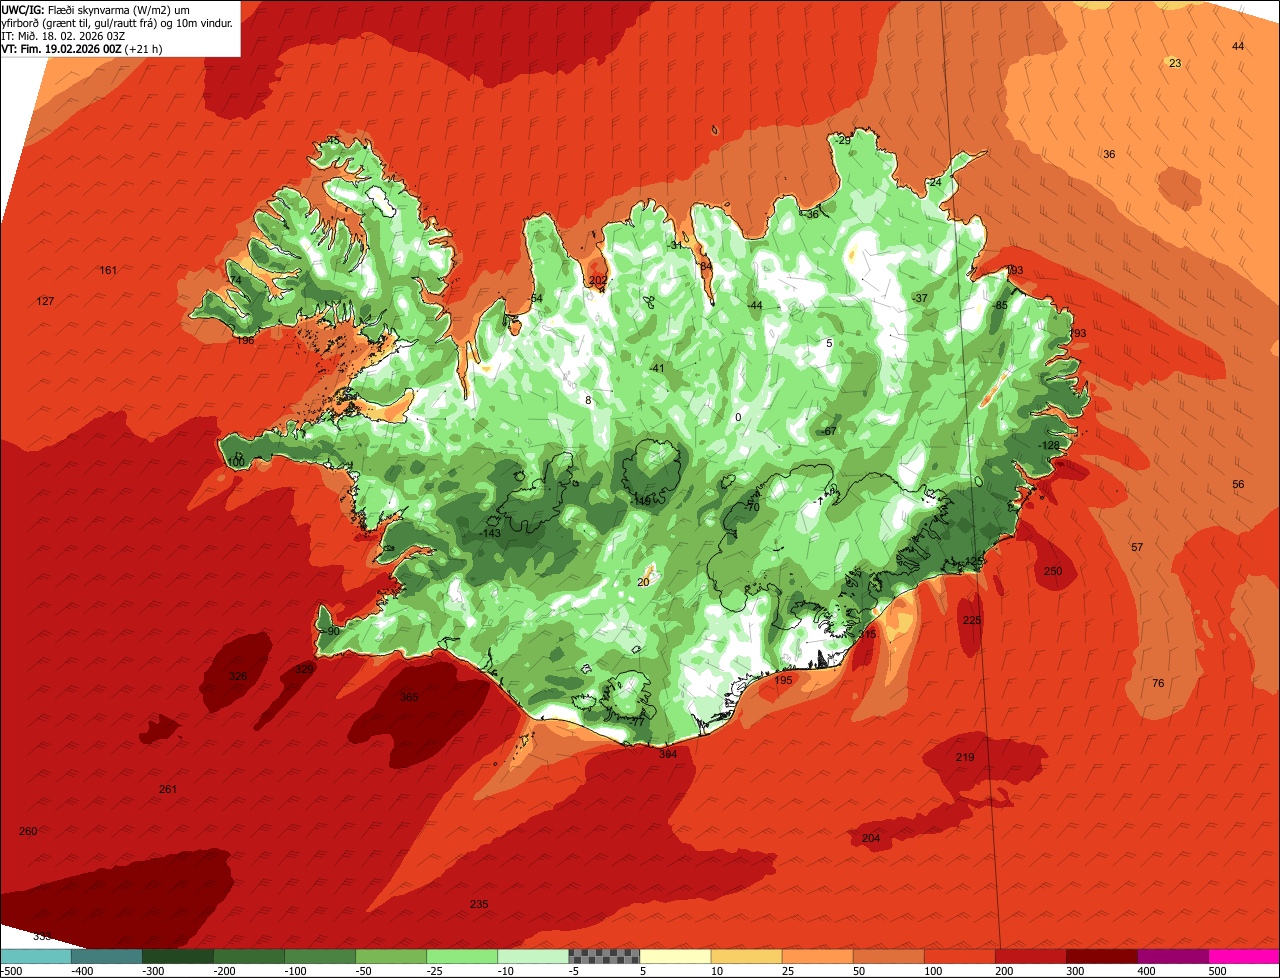The image size is (1280, 978).
Task: Select the '-70' value on the Vatnajökull glacier
Action: [752, 507]
